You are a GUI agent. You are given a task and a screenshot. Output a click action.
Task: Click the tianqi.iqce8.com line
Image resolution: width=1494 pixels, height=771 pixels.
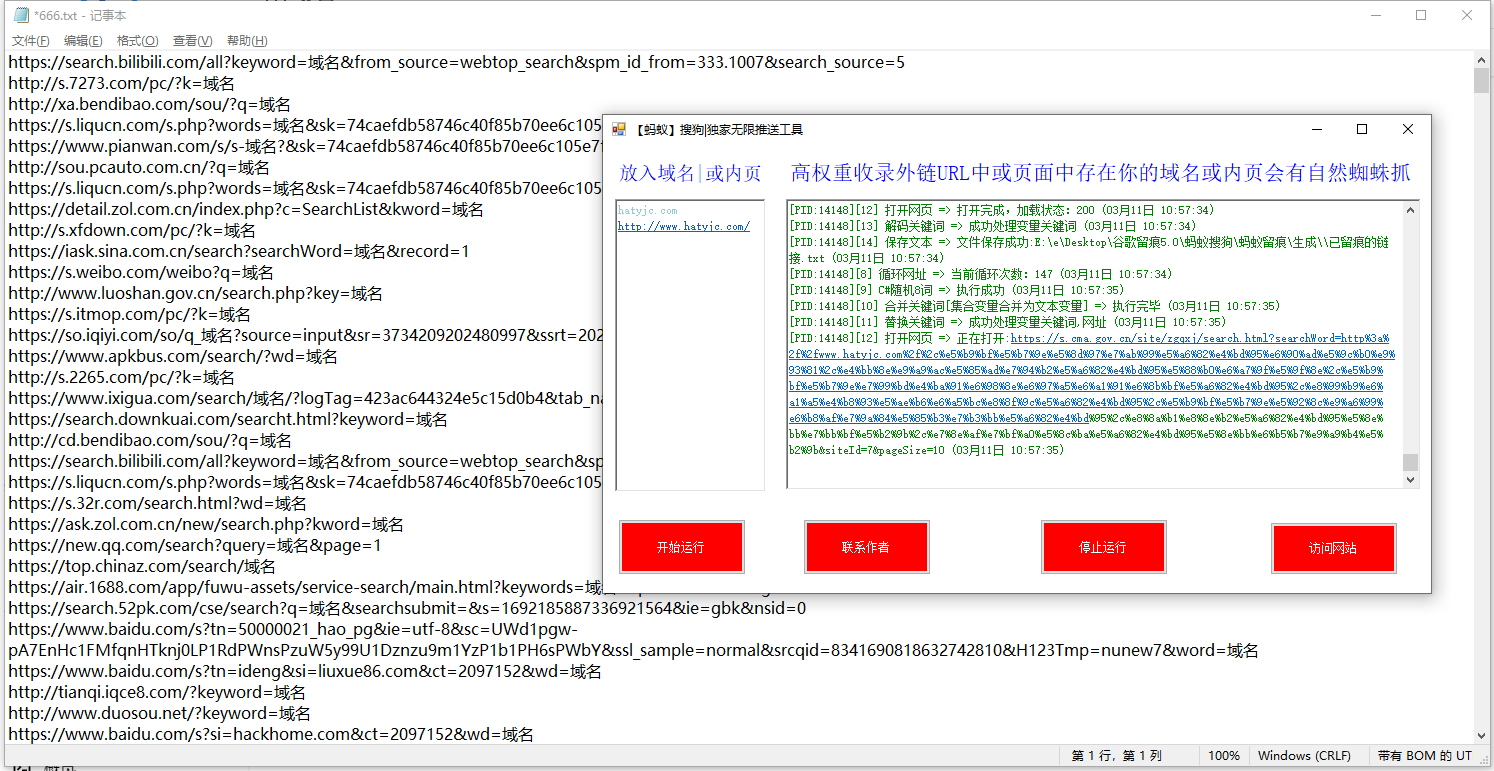(x=157, y=692)
